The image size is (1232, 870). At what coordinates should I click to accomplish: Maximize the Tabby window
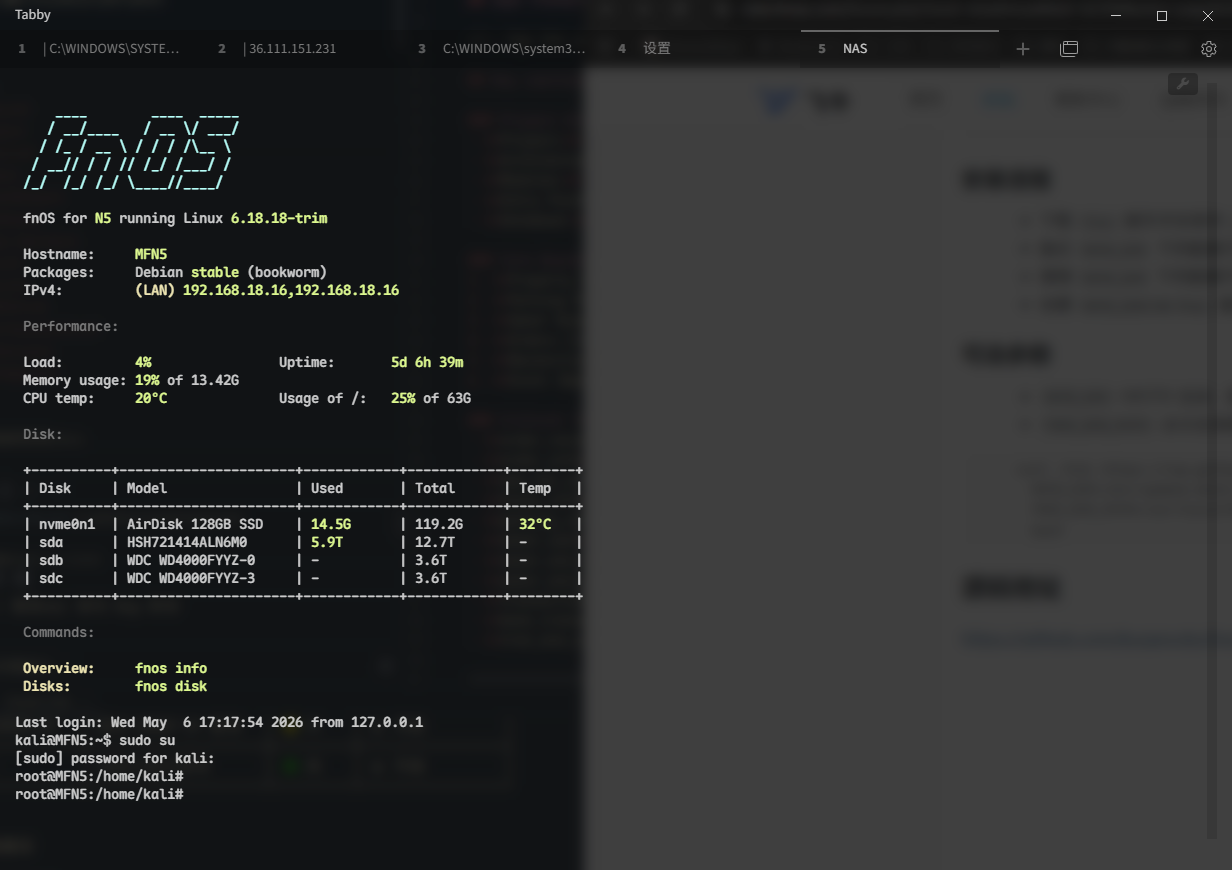point(1162,15)
